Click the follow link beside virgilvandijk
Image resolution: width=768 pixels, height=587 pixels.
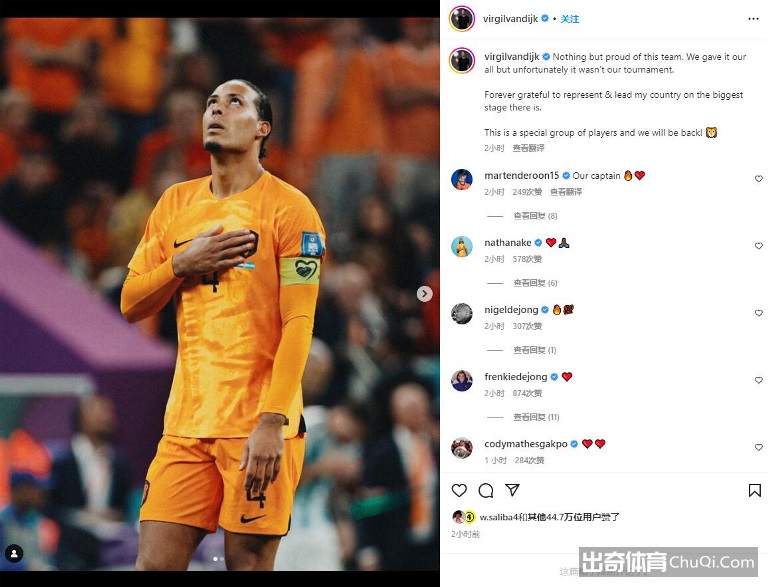pyautogui.click(x=570, y=19)
